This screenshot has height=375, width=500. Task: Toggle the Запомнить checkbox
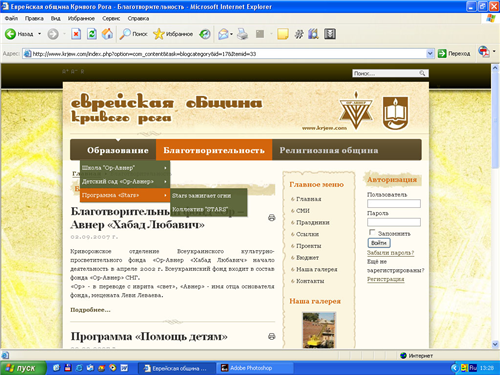point(372,232)
